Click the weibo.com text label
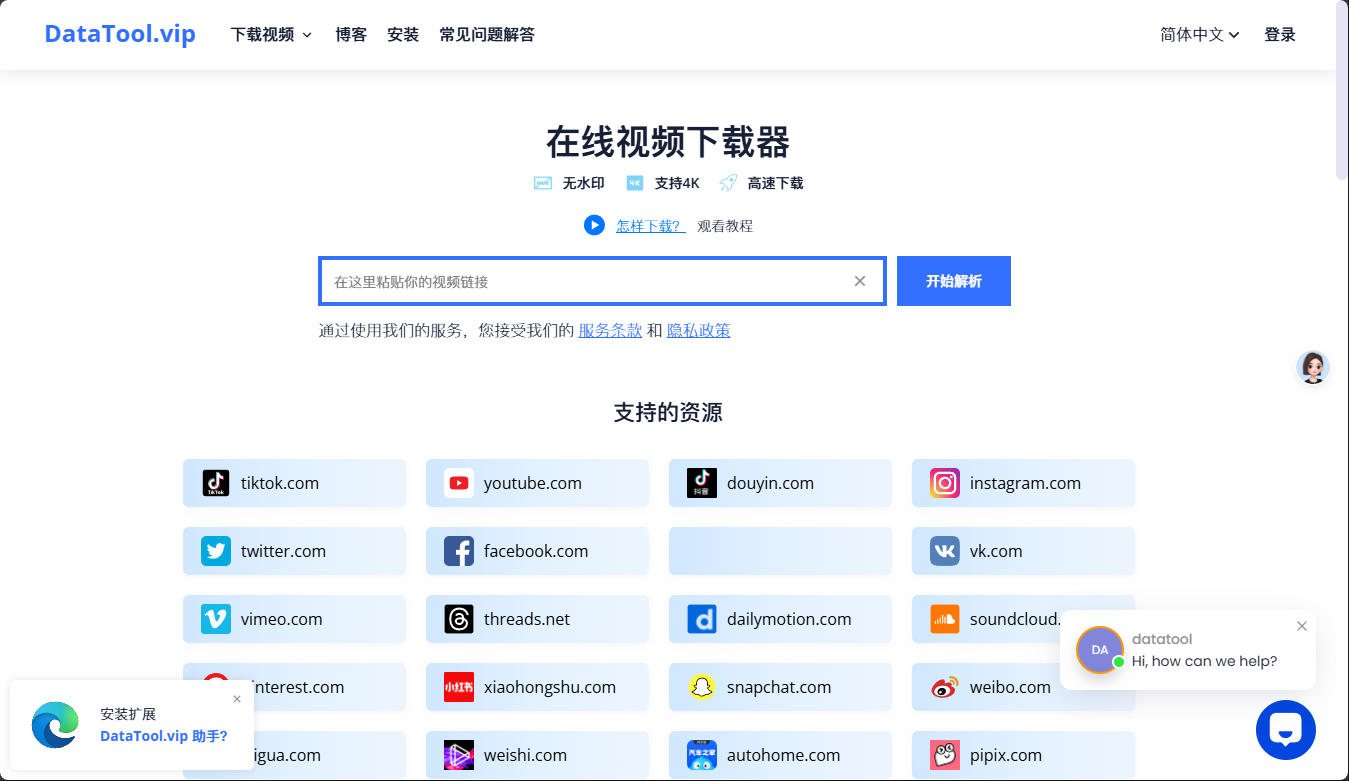Screen dimensions: 1349x781 [x=1010, y=687]
